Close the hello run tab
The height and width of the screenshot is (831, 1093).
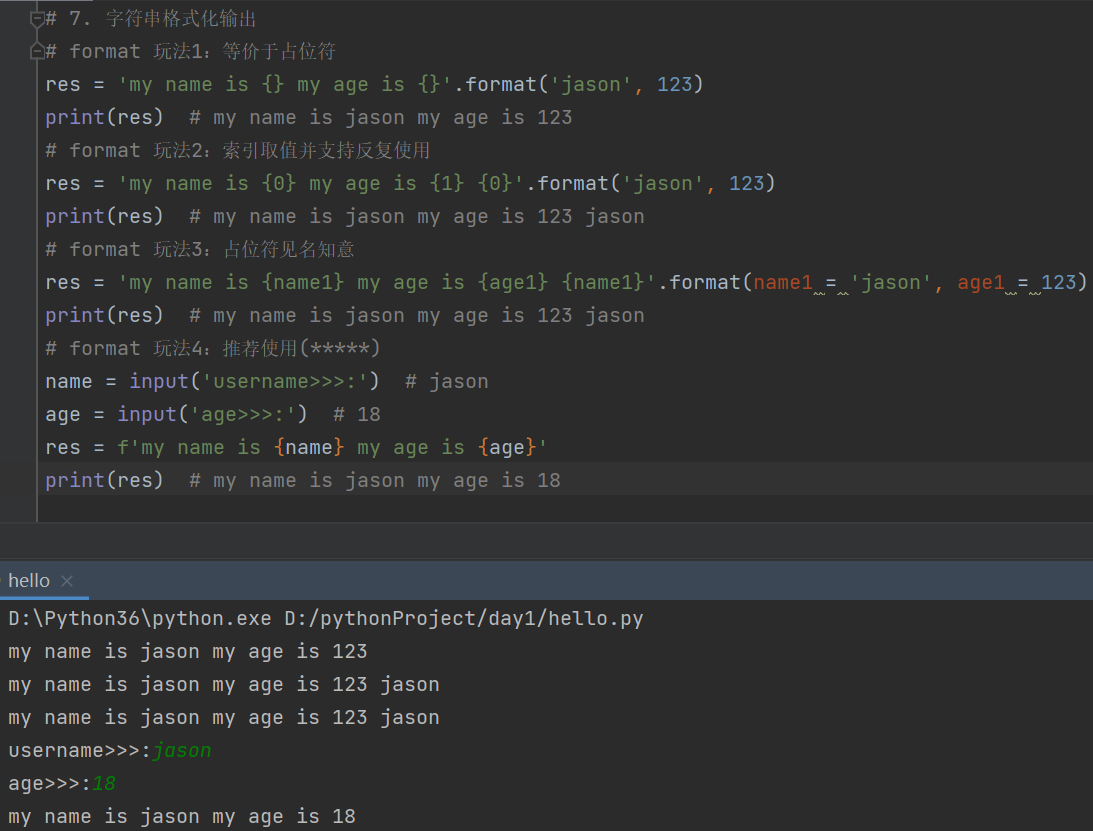(x=67, y=581)
